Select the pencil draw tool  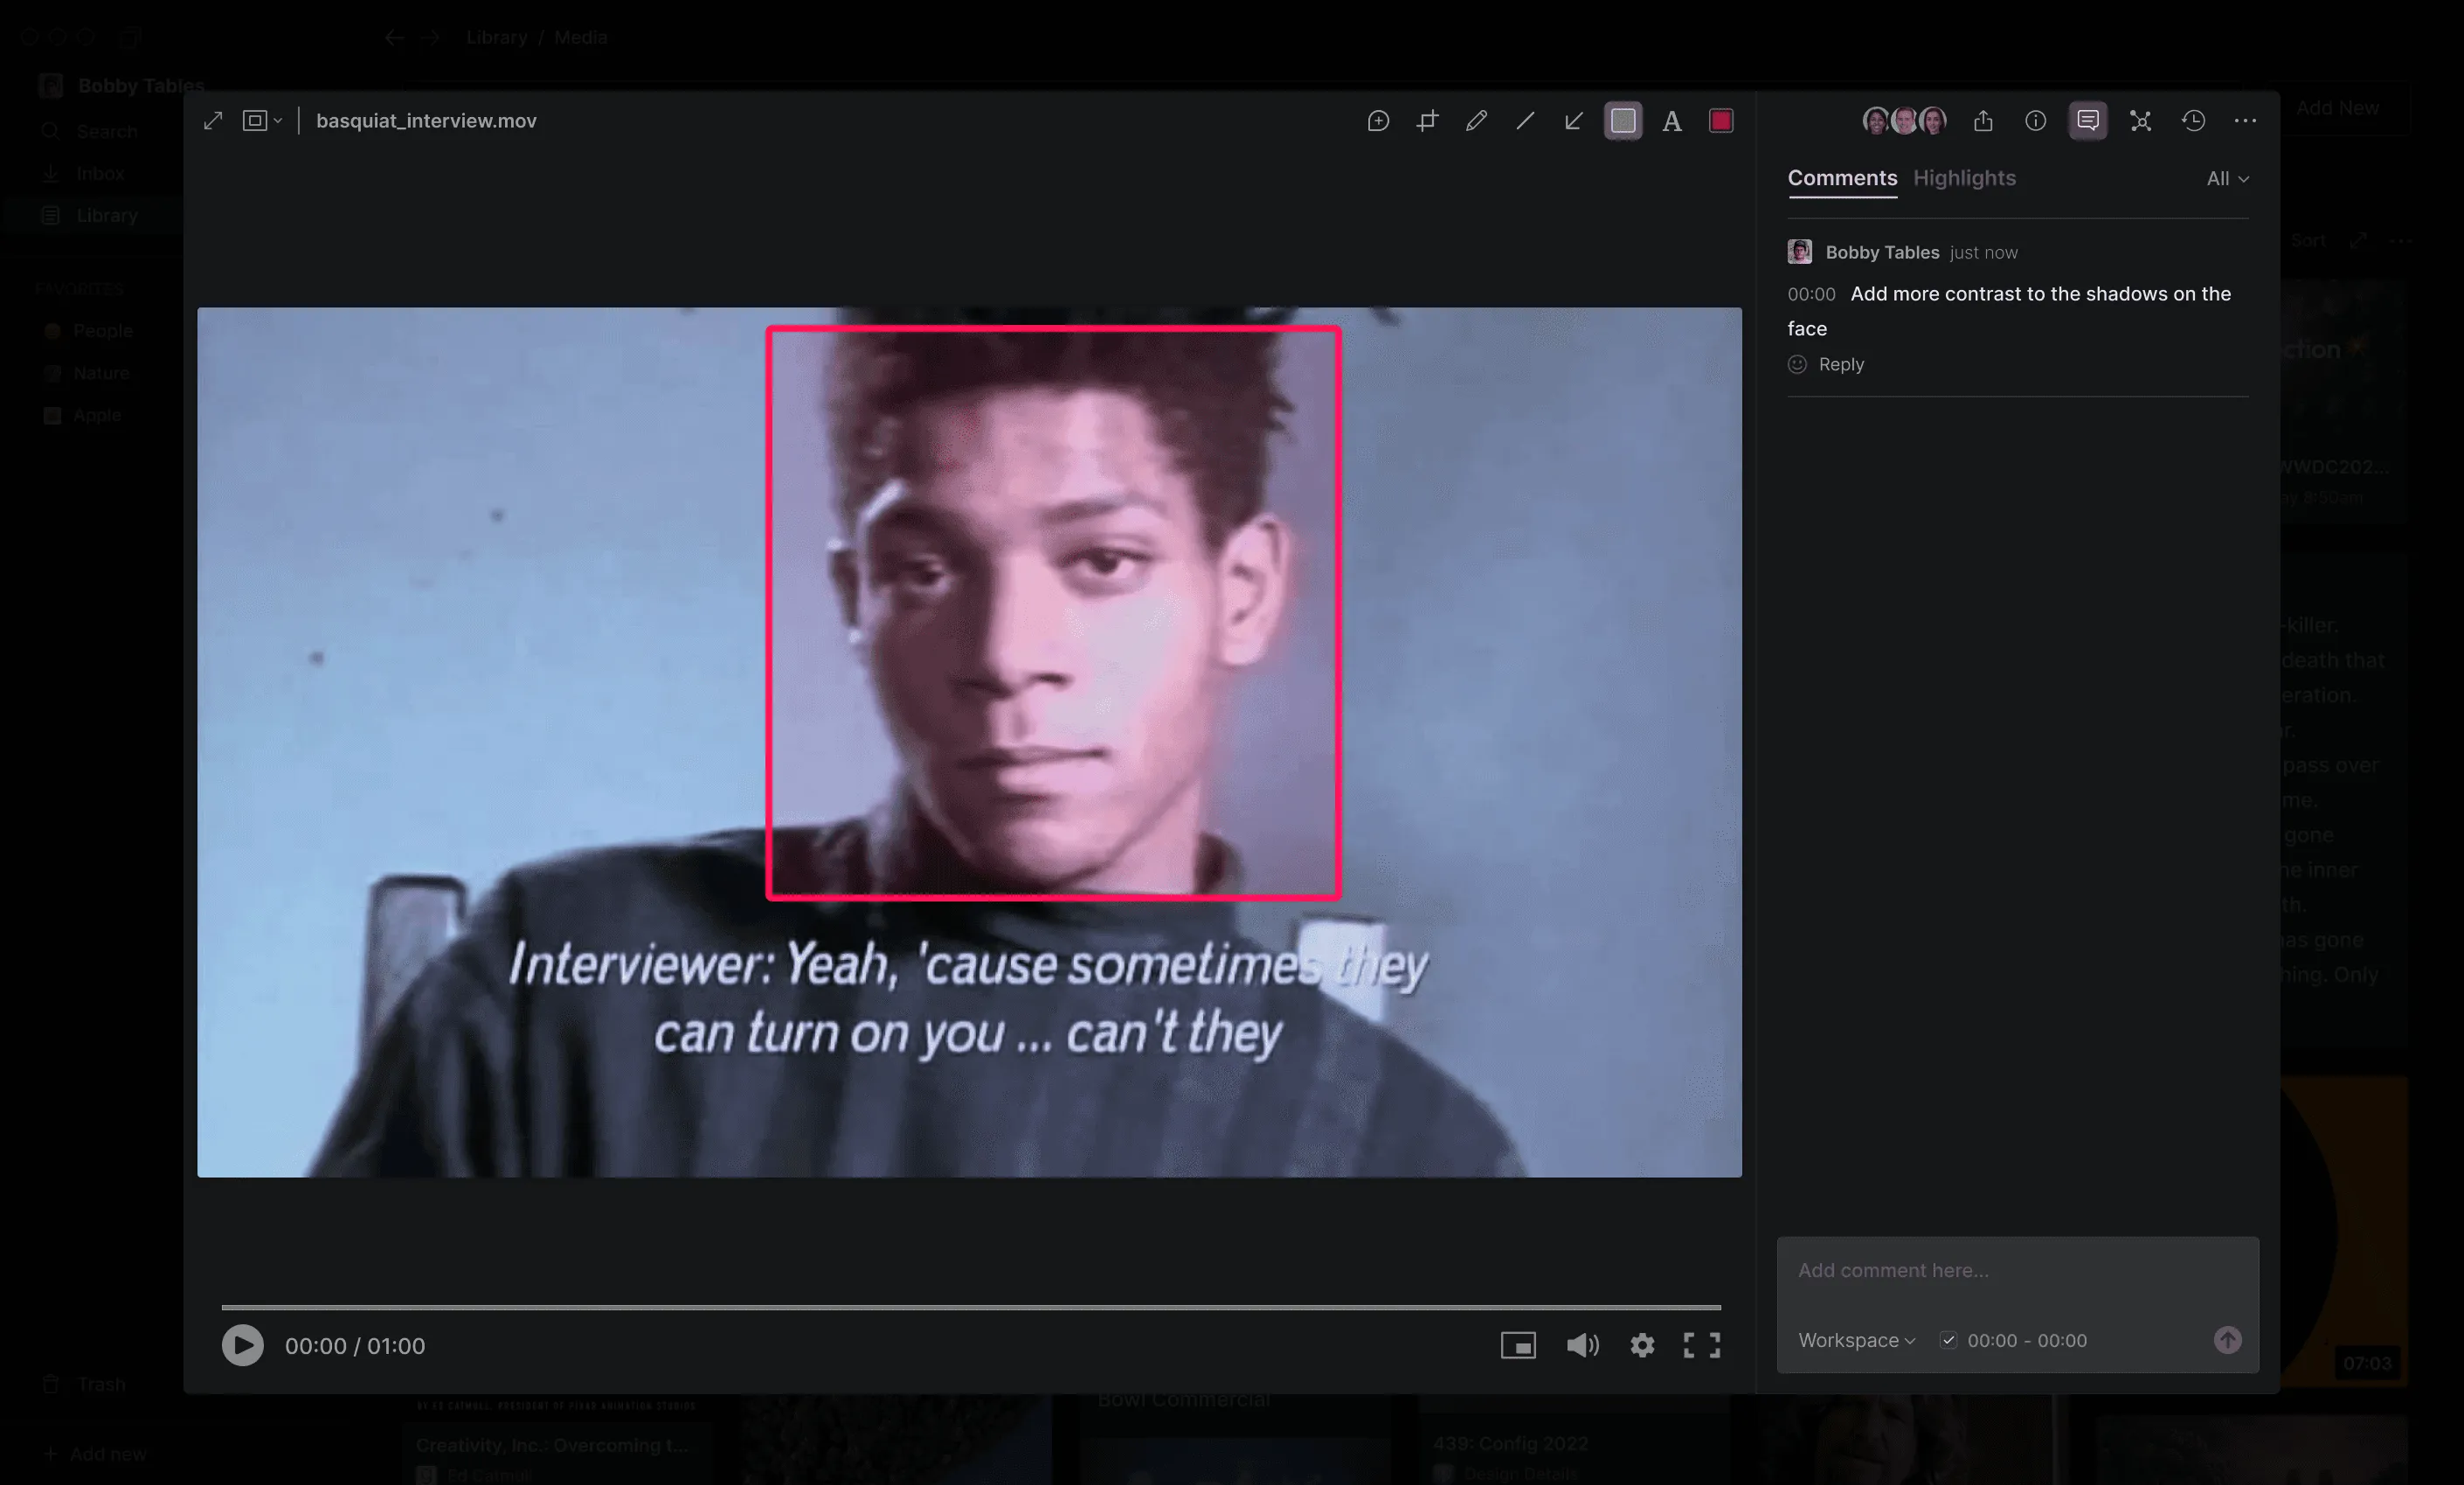tap(1476, 121)
